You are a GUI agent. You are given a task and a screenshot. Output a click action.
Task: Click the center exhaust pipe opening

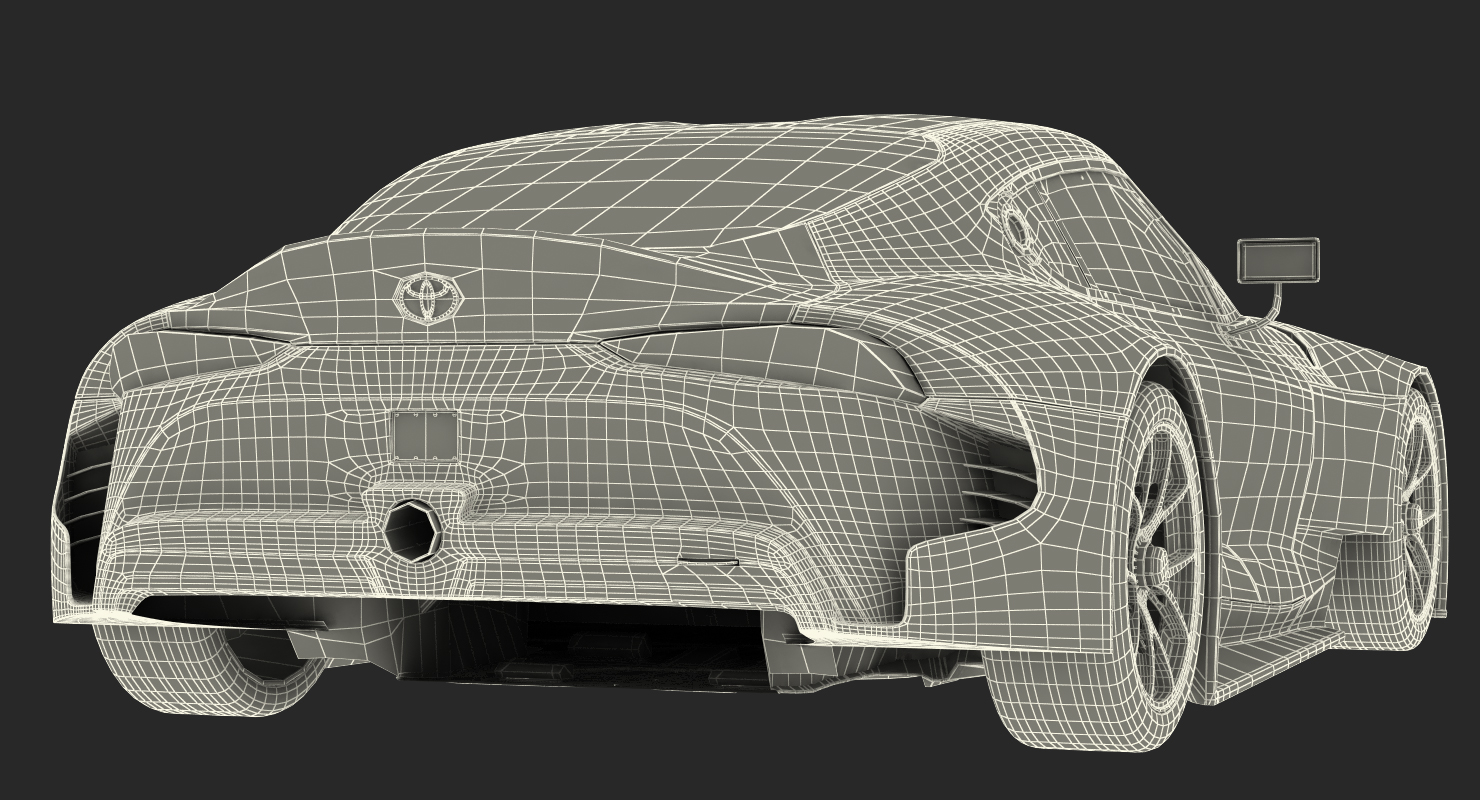(411, 530)
